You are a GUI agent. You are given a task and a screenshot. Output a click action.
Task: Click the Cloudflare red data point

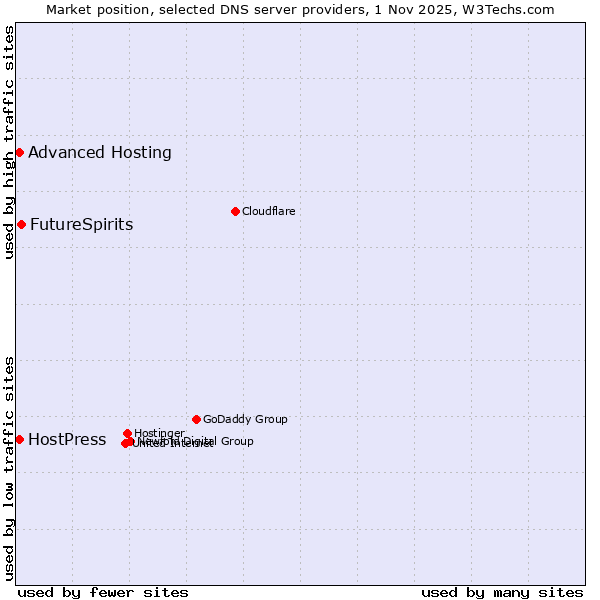[x=235, y=211]
